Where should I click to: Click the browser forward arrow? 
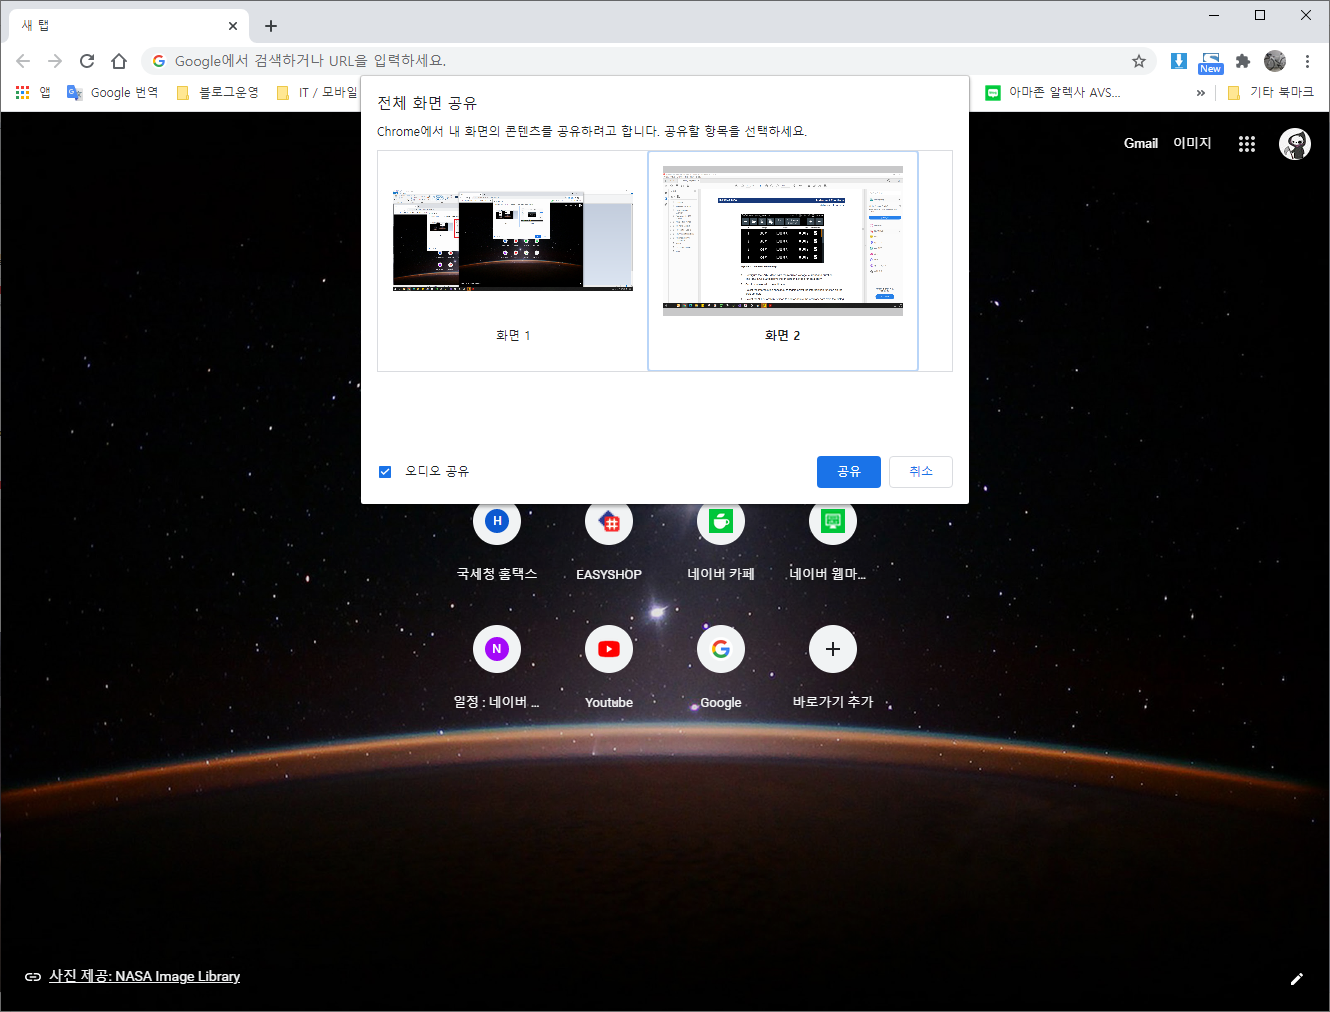tap(55, 61)
